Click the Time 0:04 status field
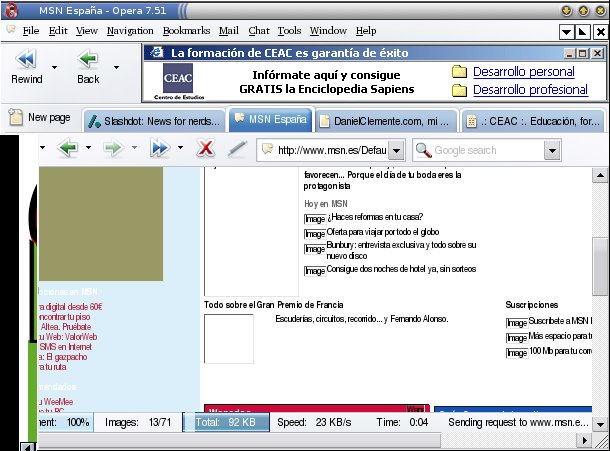 pyautogui.click(x=402, y=422)
